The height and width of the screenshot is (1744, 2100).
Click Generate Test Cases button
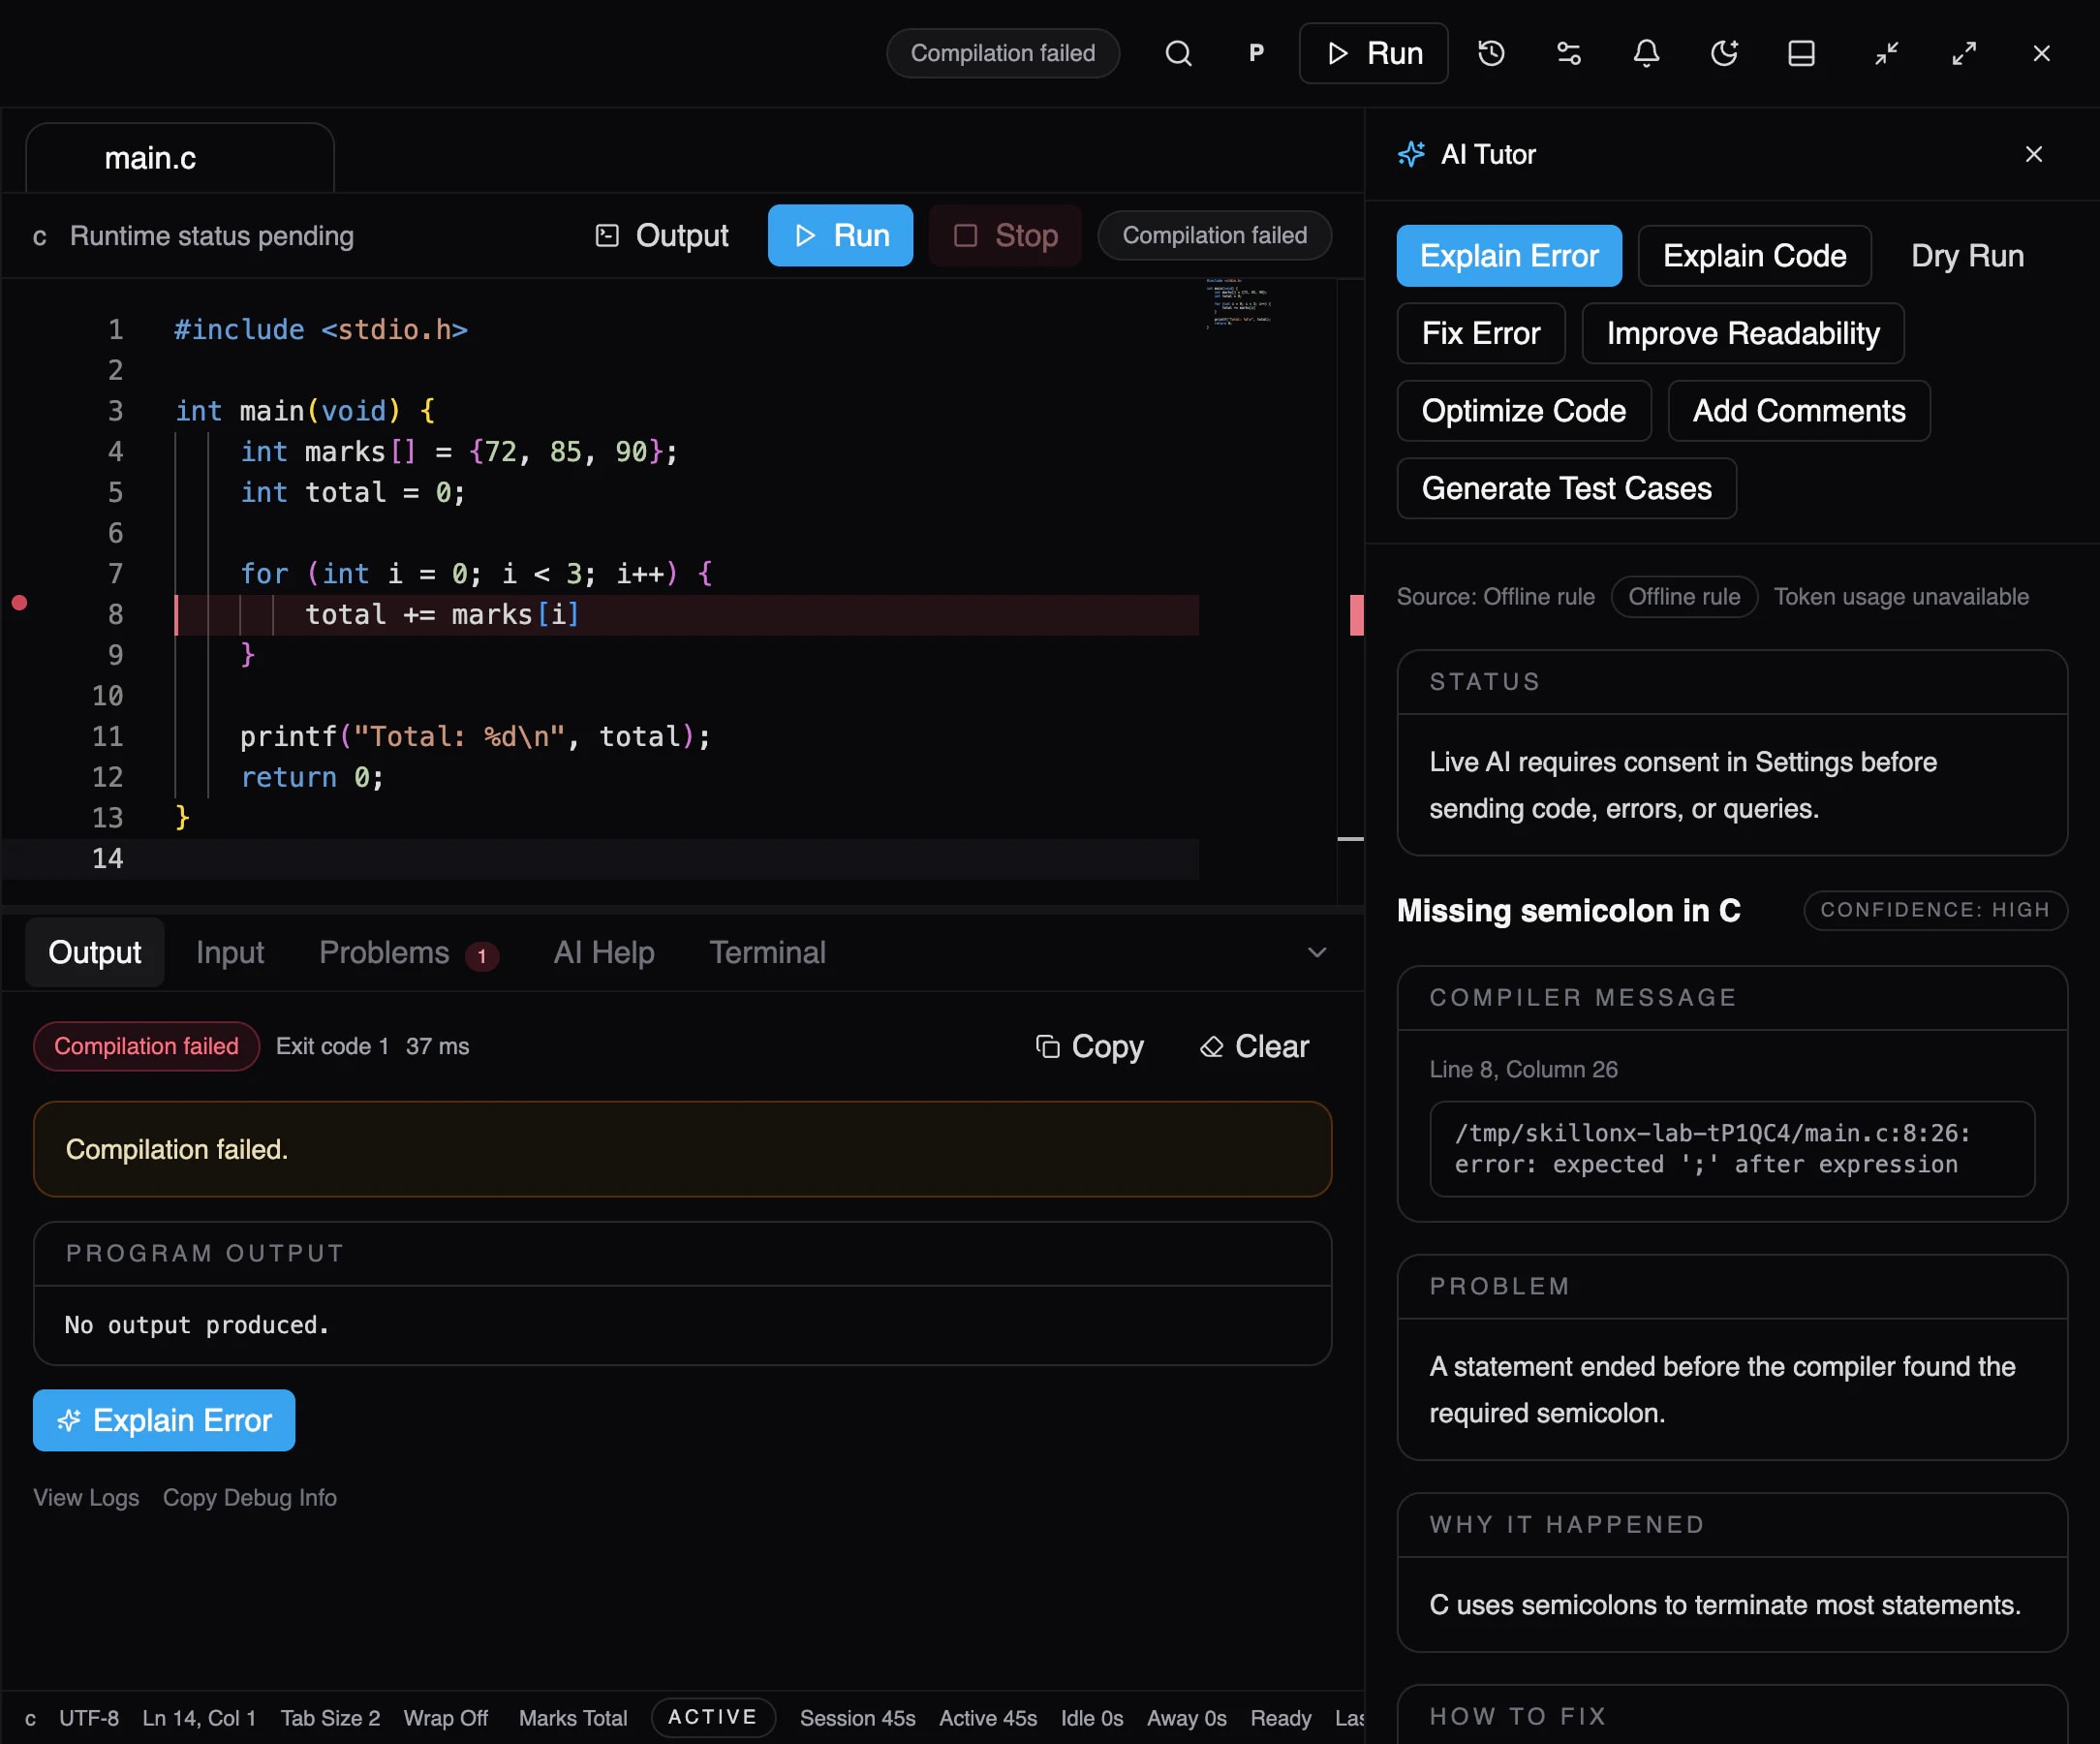click(x=1566, y=488)
